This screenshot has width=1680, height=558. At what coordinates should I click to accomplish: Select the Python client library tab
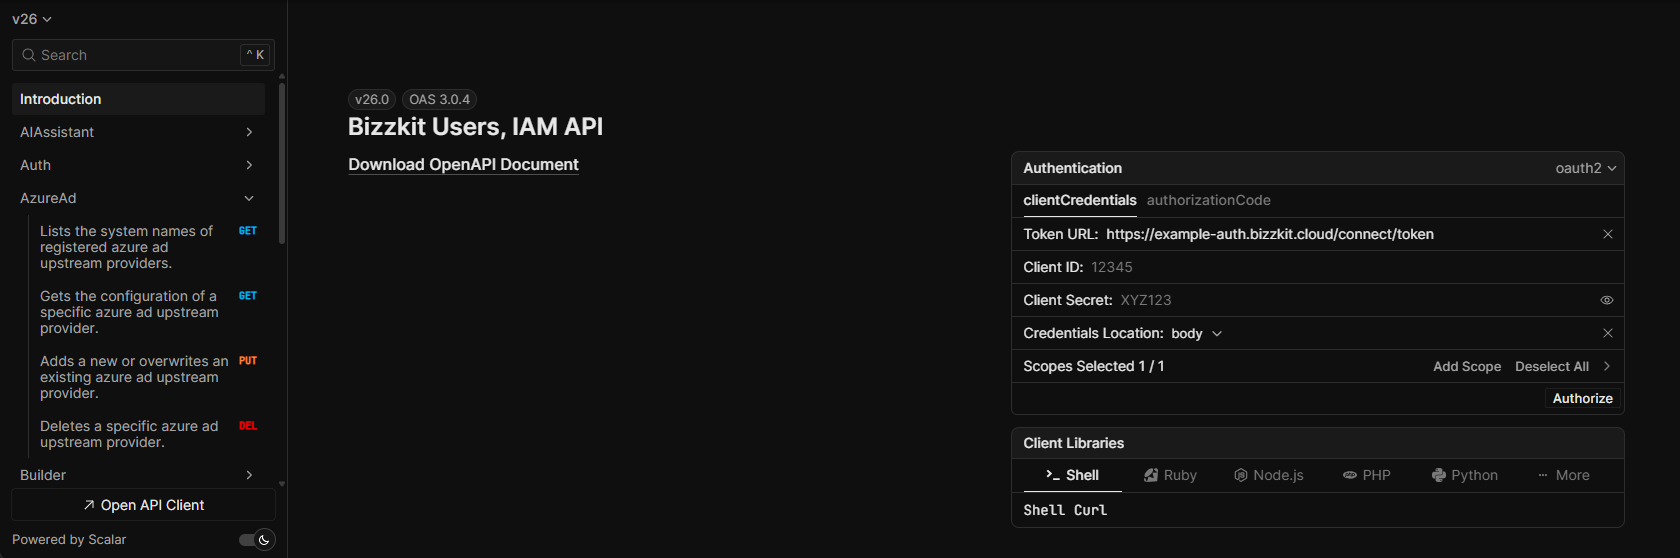[x=1465, y=475]
